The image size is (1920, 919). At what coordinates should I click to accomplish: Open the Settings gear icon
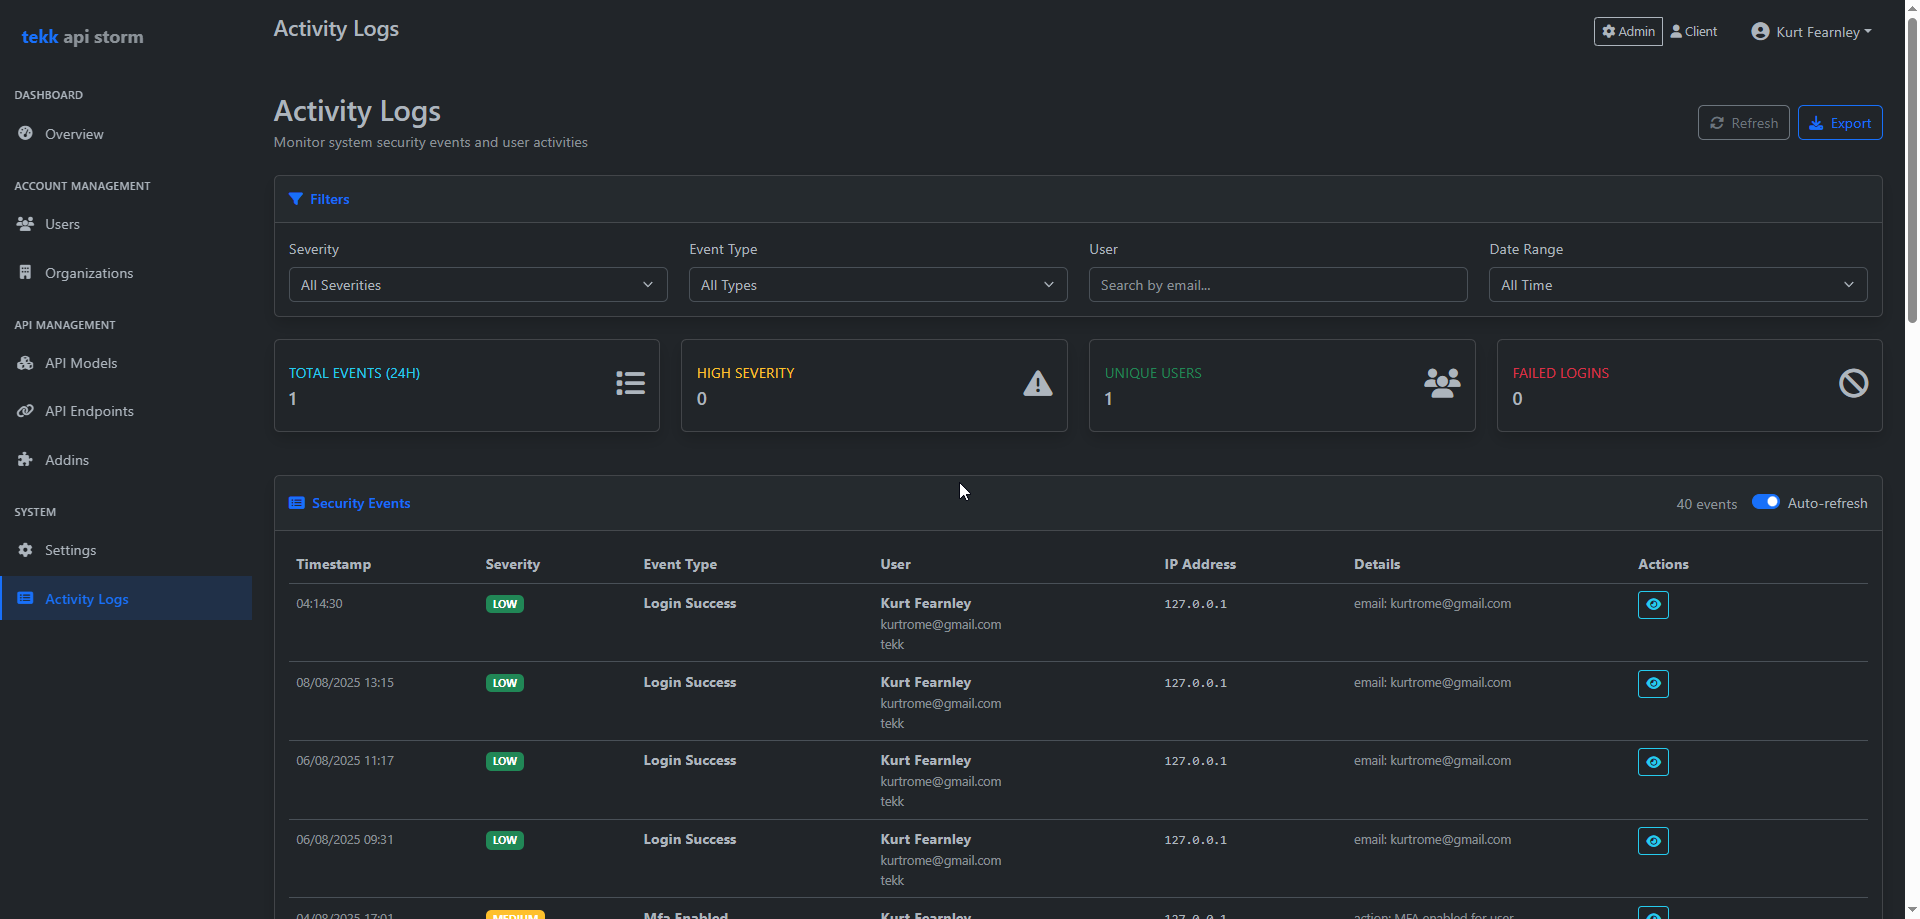(x=24, y=549)
